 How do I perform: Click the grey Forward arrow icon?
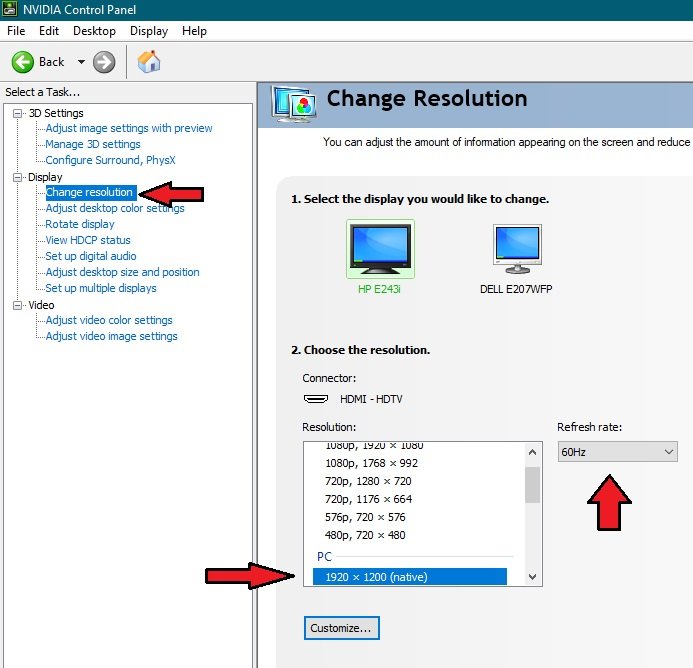104,62
